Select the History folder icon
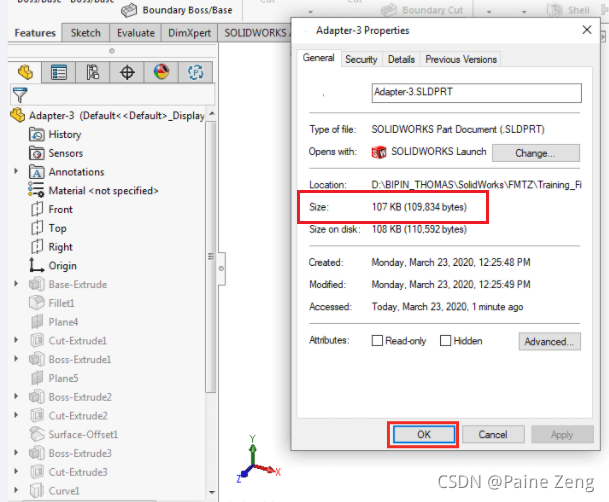 pos(37,135)
